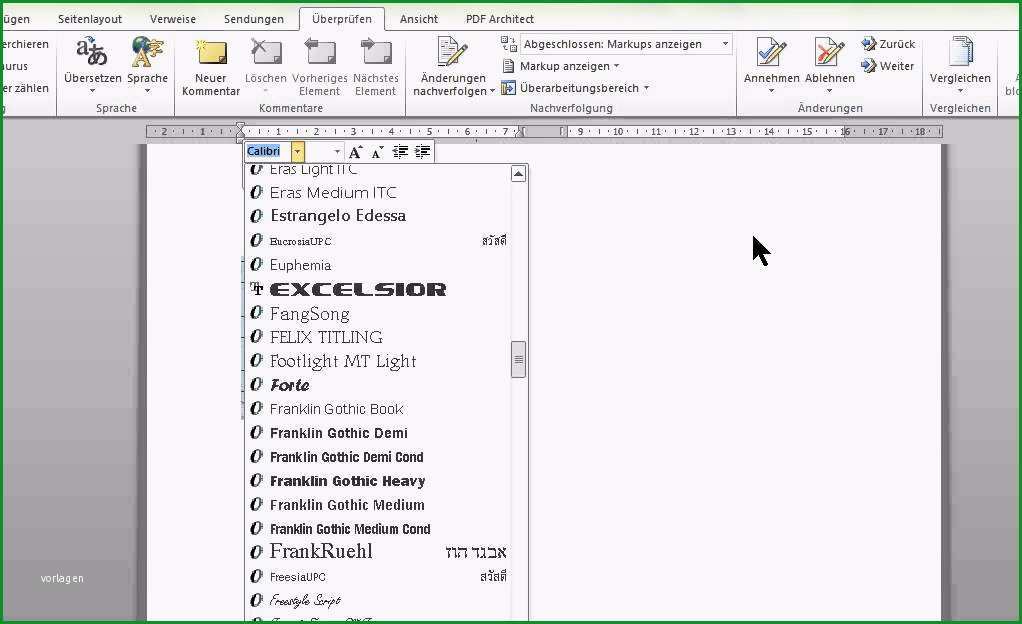The height and width of the screenshot is (624, 1022).
Task: Switch to the Verweise tab
Action: pyautogui.click(x=173, y=19)
